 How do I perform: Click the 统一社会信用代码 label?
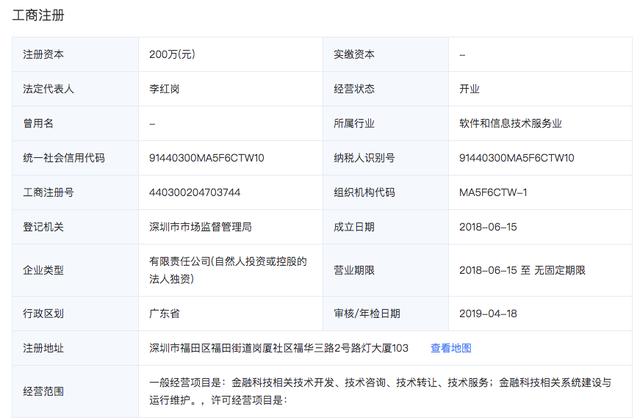(x=64, y=158)
